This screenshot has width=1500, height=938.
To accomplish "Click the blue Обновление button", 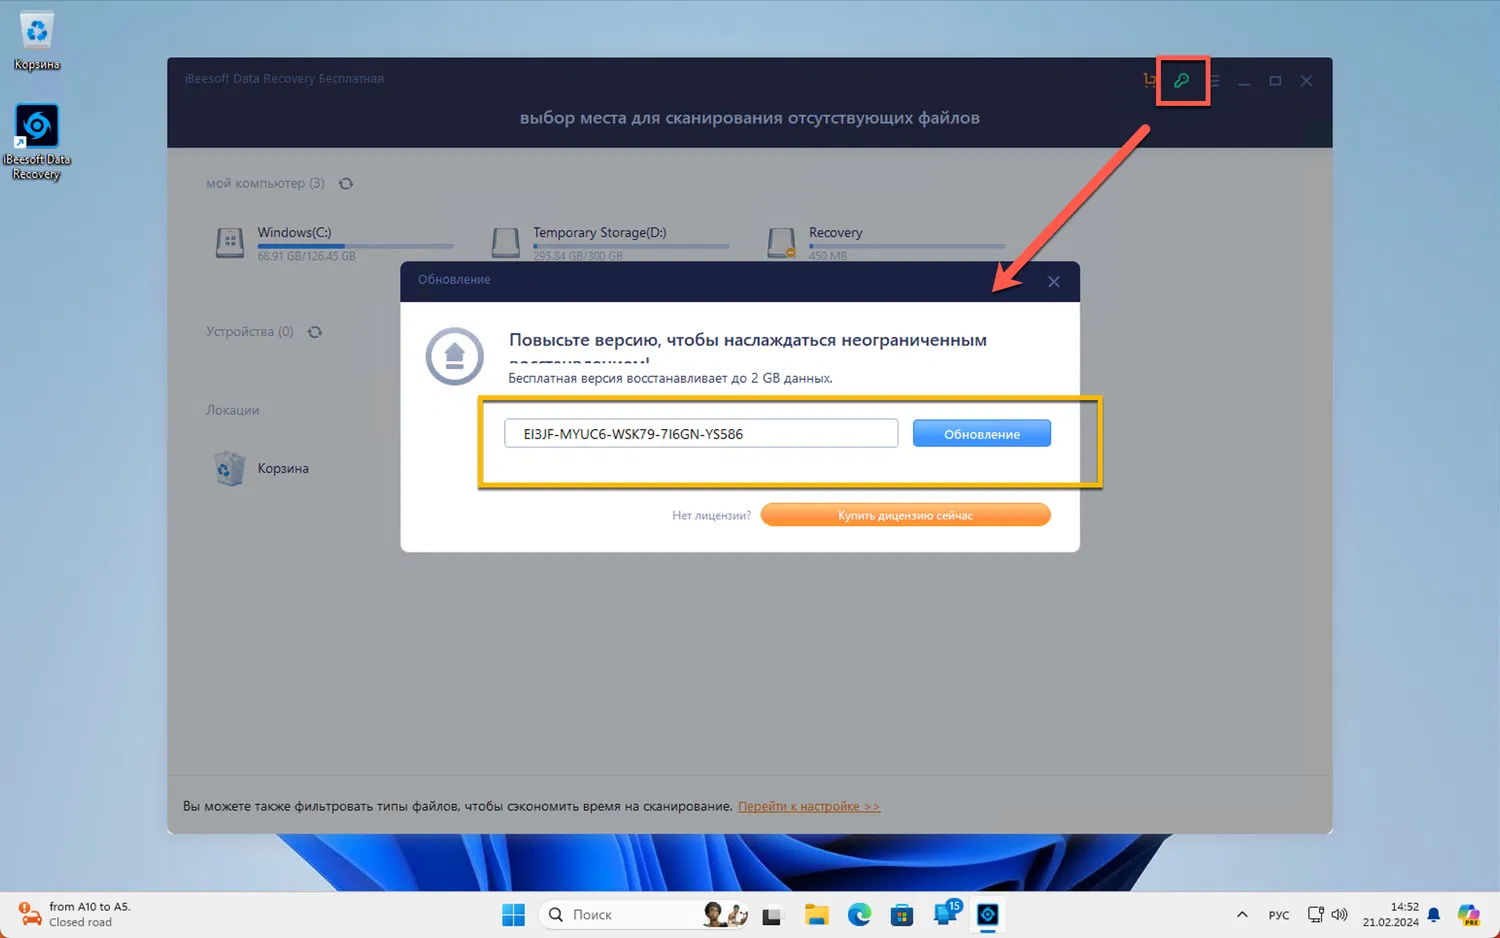I will pyautogui.click(x=981, y=433).
